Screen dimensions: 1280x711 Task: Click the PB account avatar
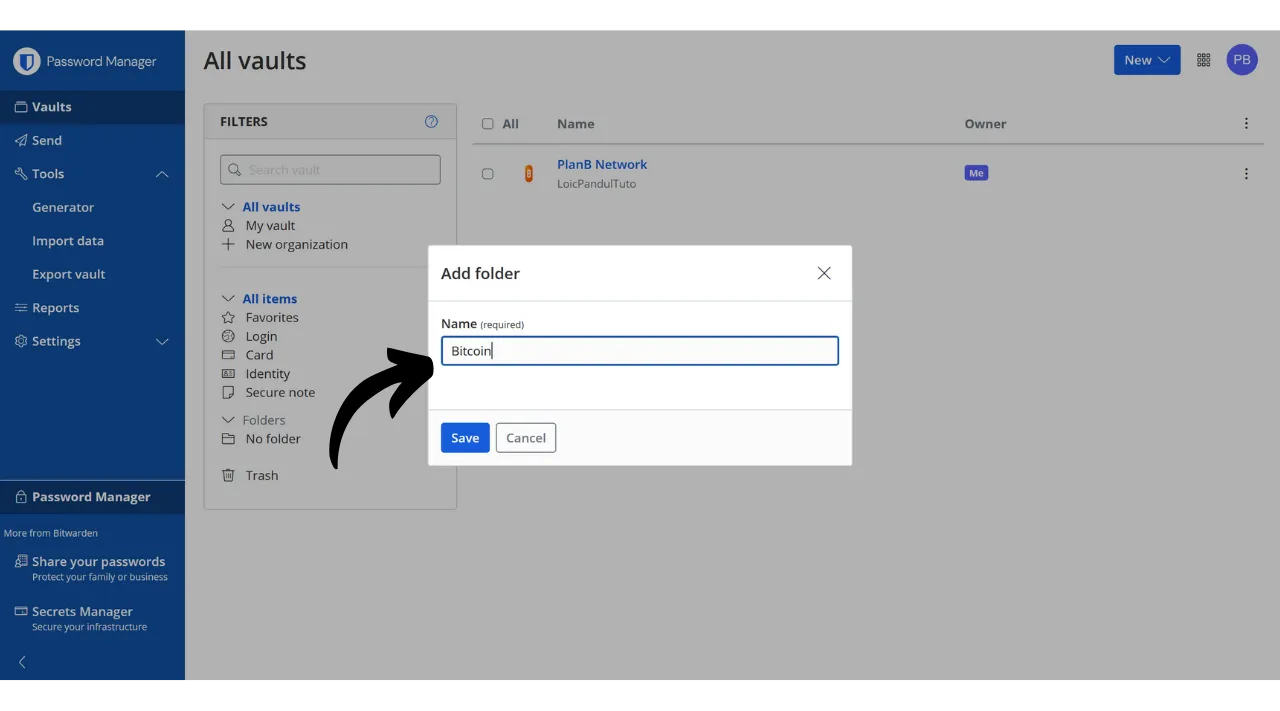[x=1241, y=60]
